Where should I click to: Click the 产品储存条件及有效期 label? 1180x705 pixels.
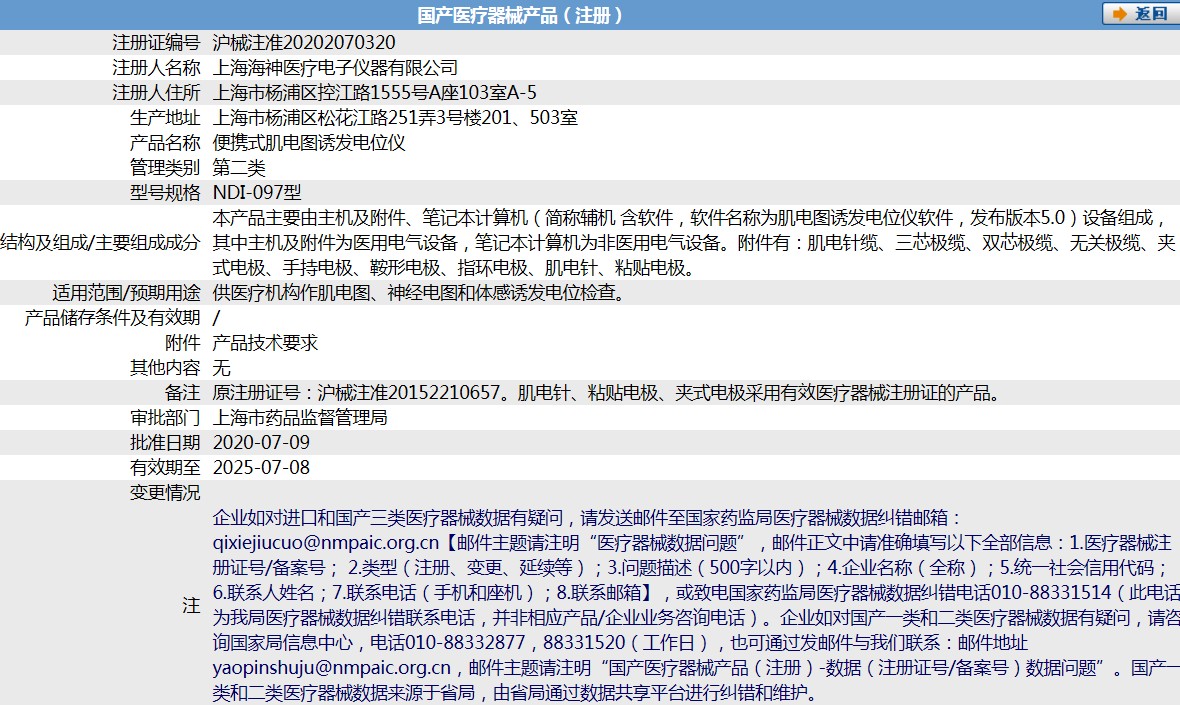[113, 317]
